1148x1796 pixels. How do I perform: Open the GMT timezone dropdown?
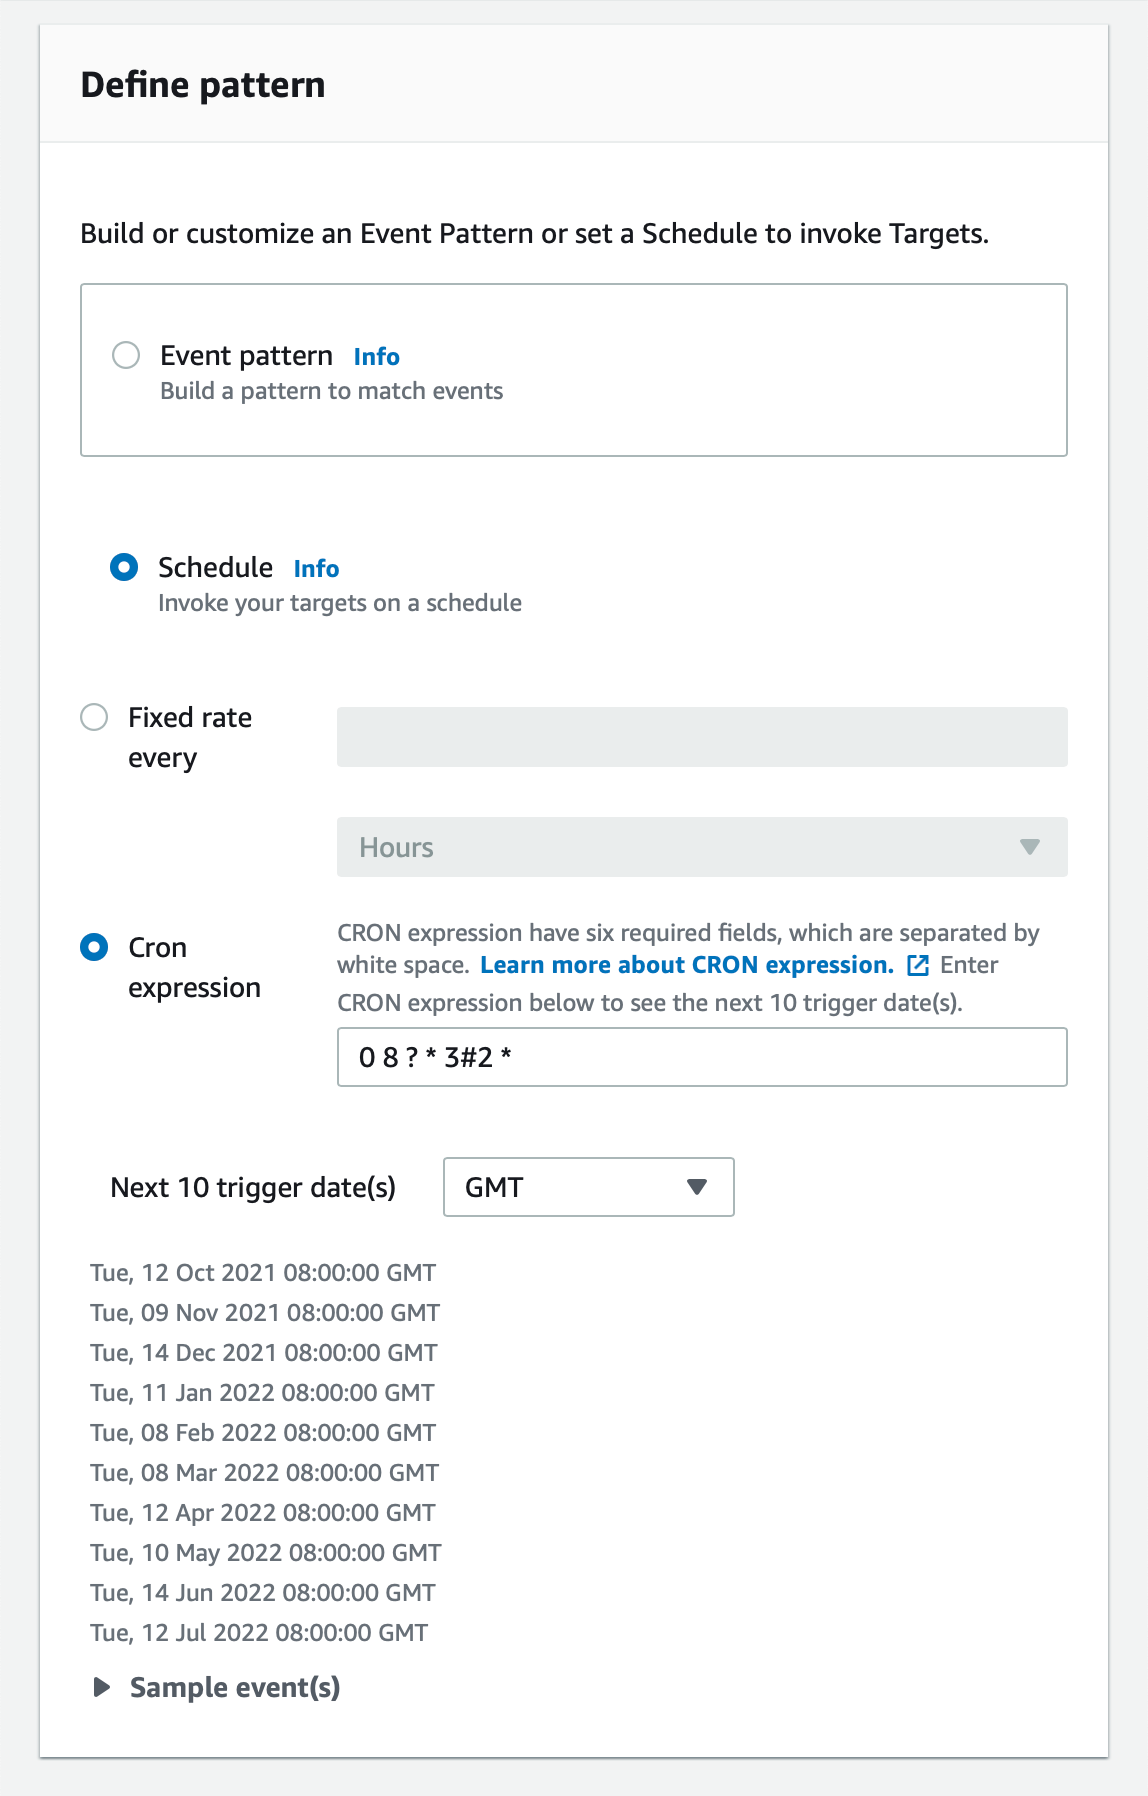coord(589,1187)
